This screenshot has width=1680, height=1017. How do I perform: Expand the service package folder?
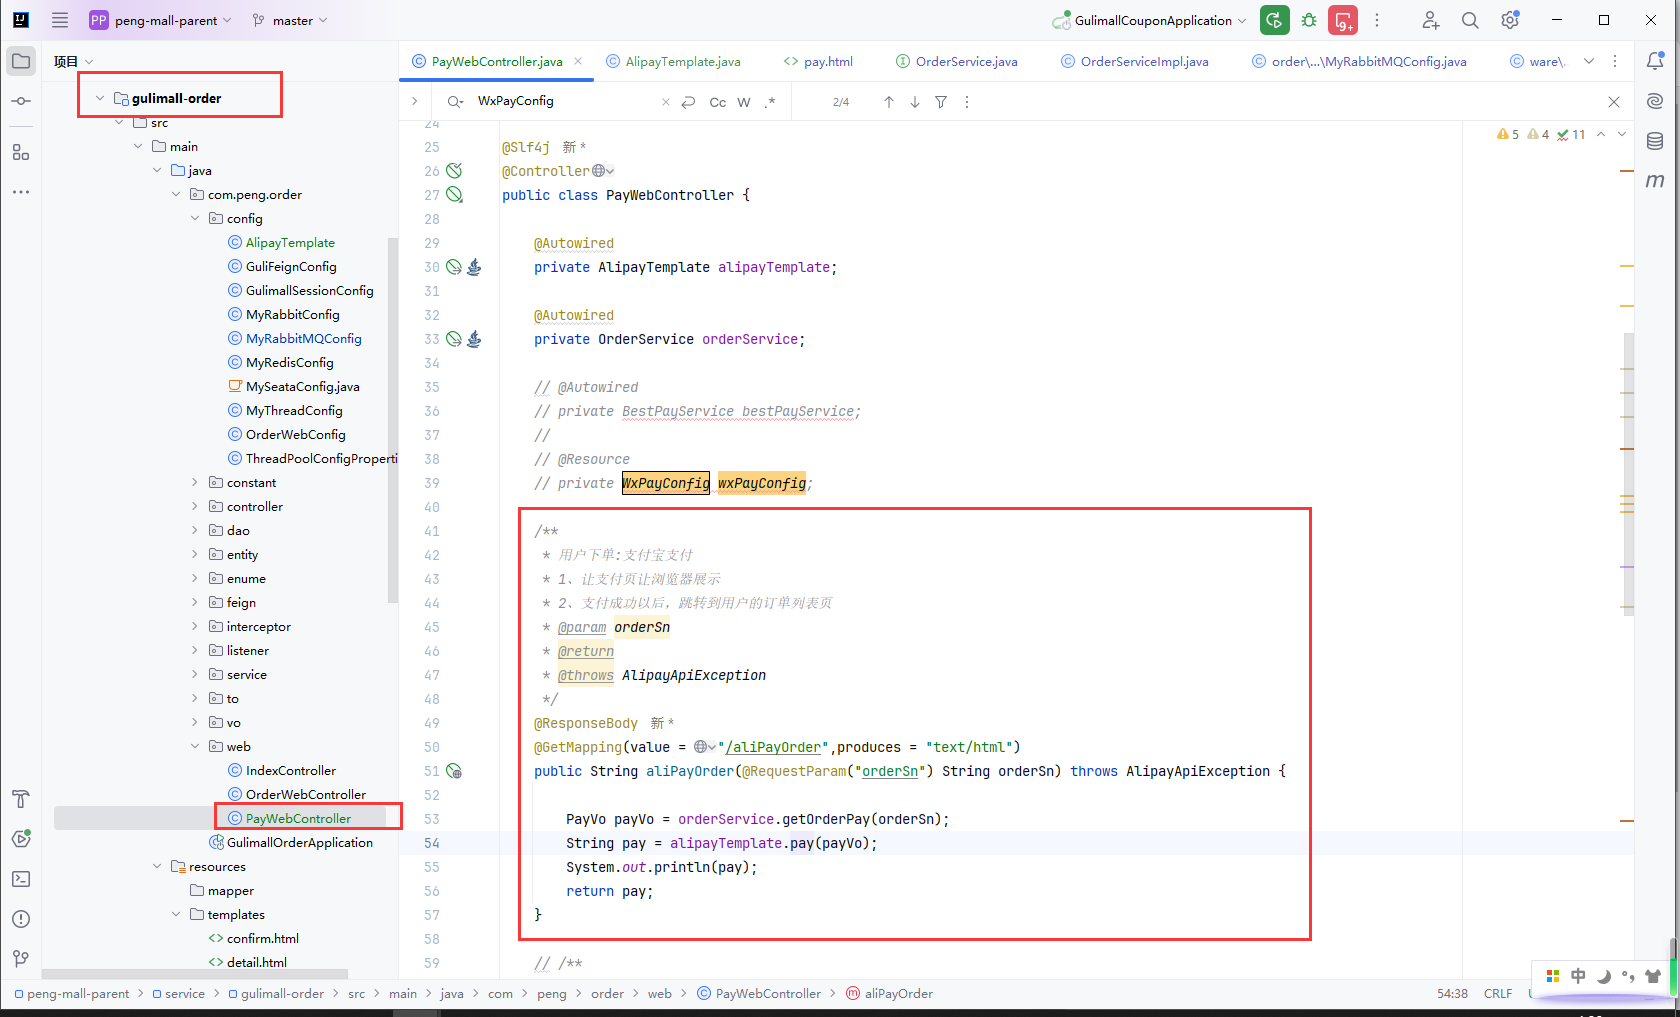coord(195,674)
